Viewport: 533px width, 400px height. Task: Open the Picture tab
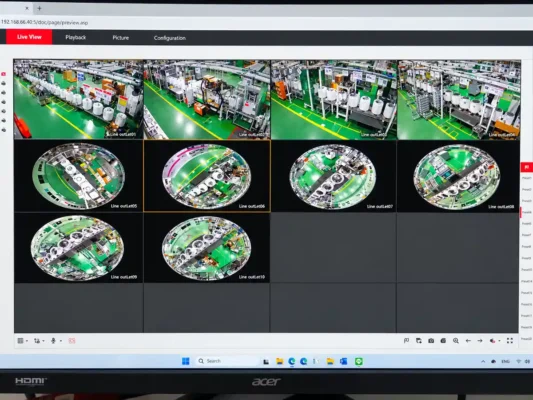point(121,38)
